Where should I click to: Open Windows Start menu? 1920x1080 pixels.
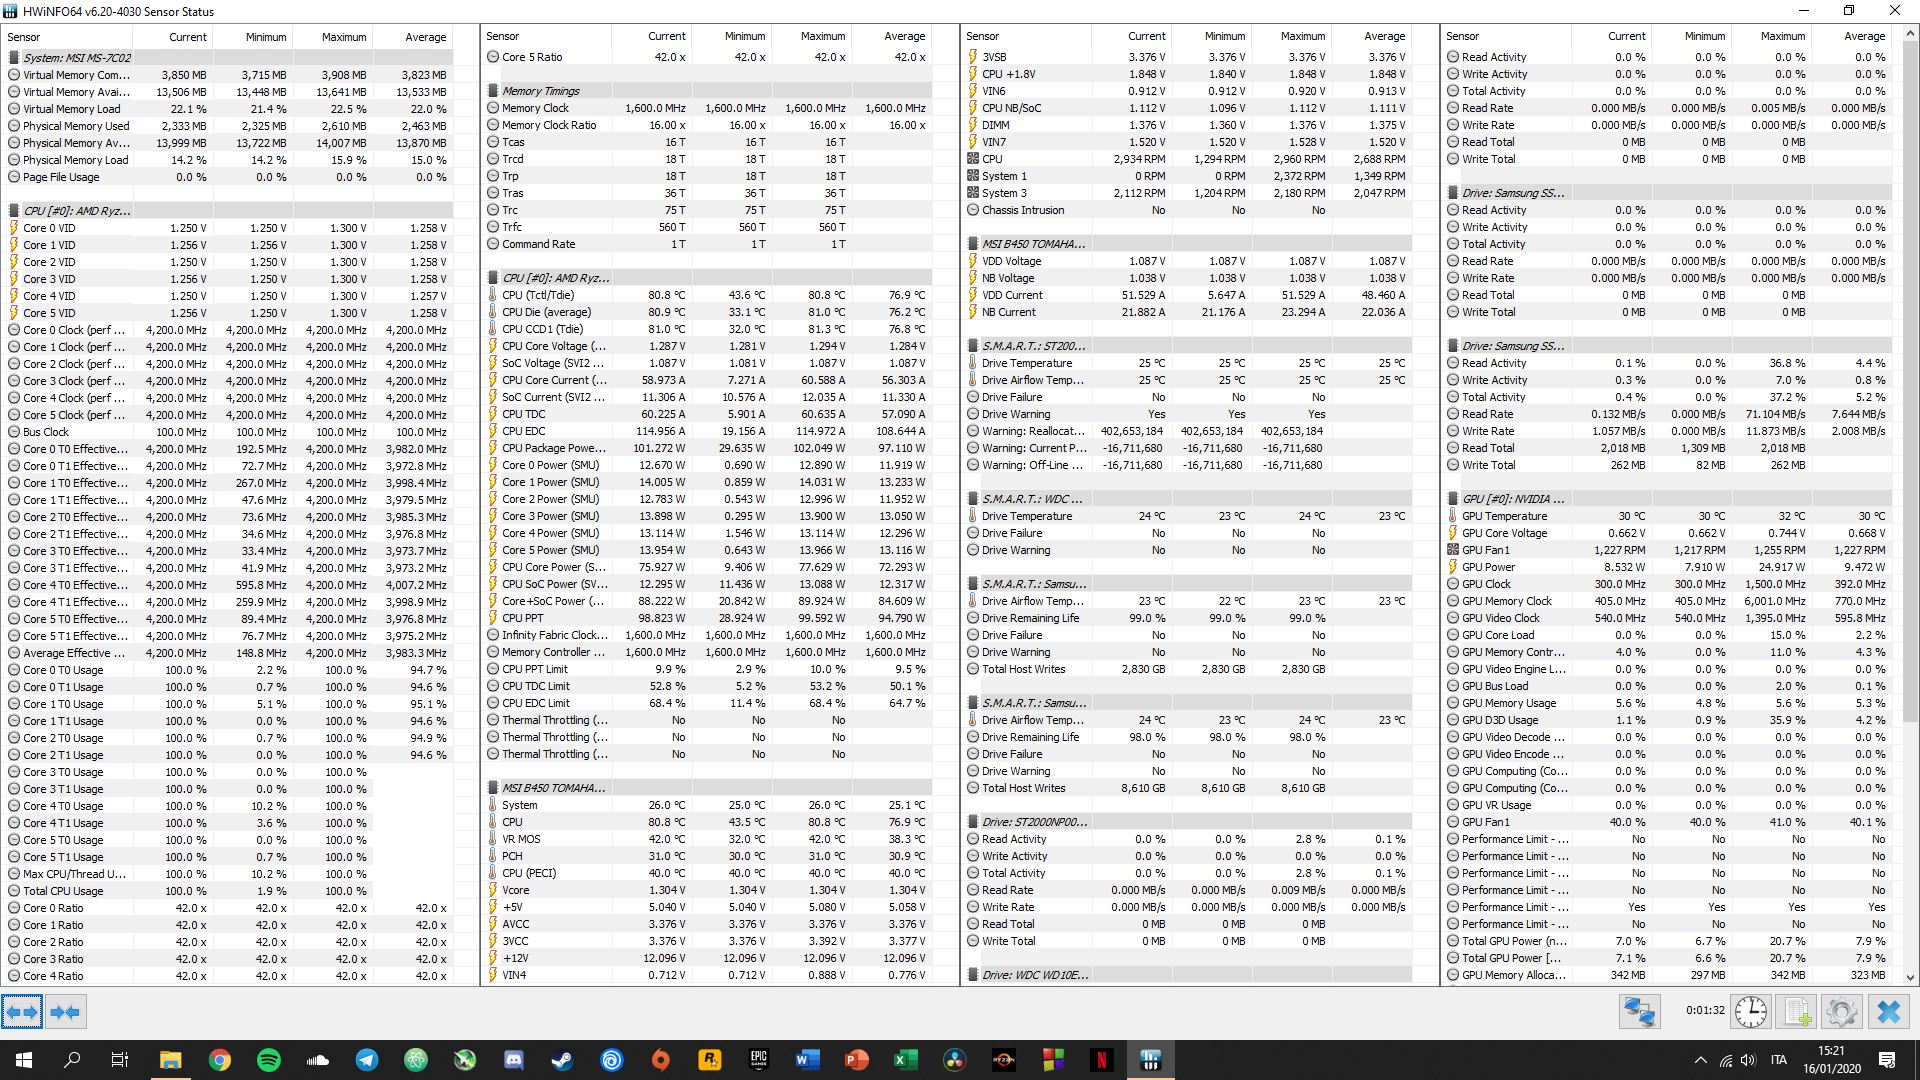click(24, 1060)
